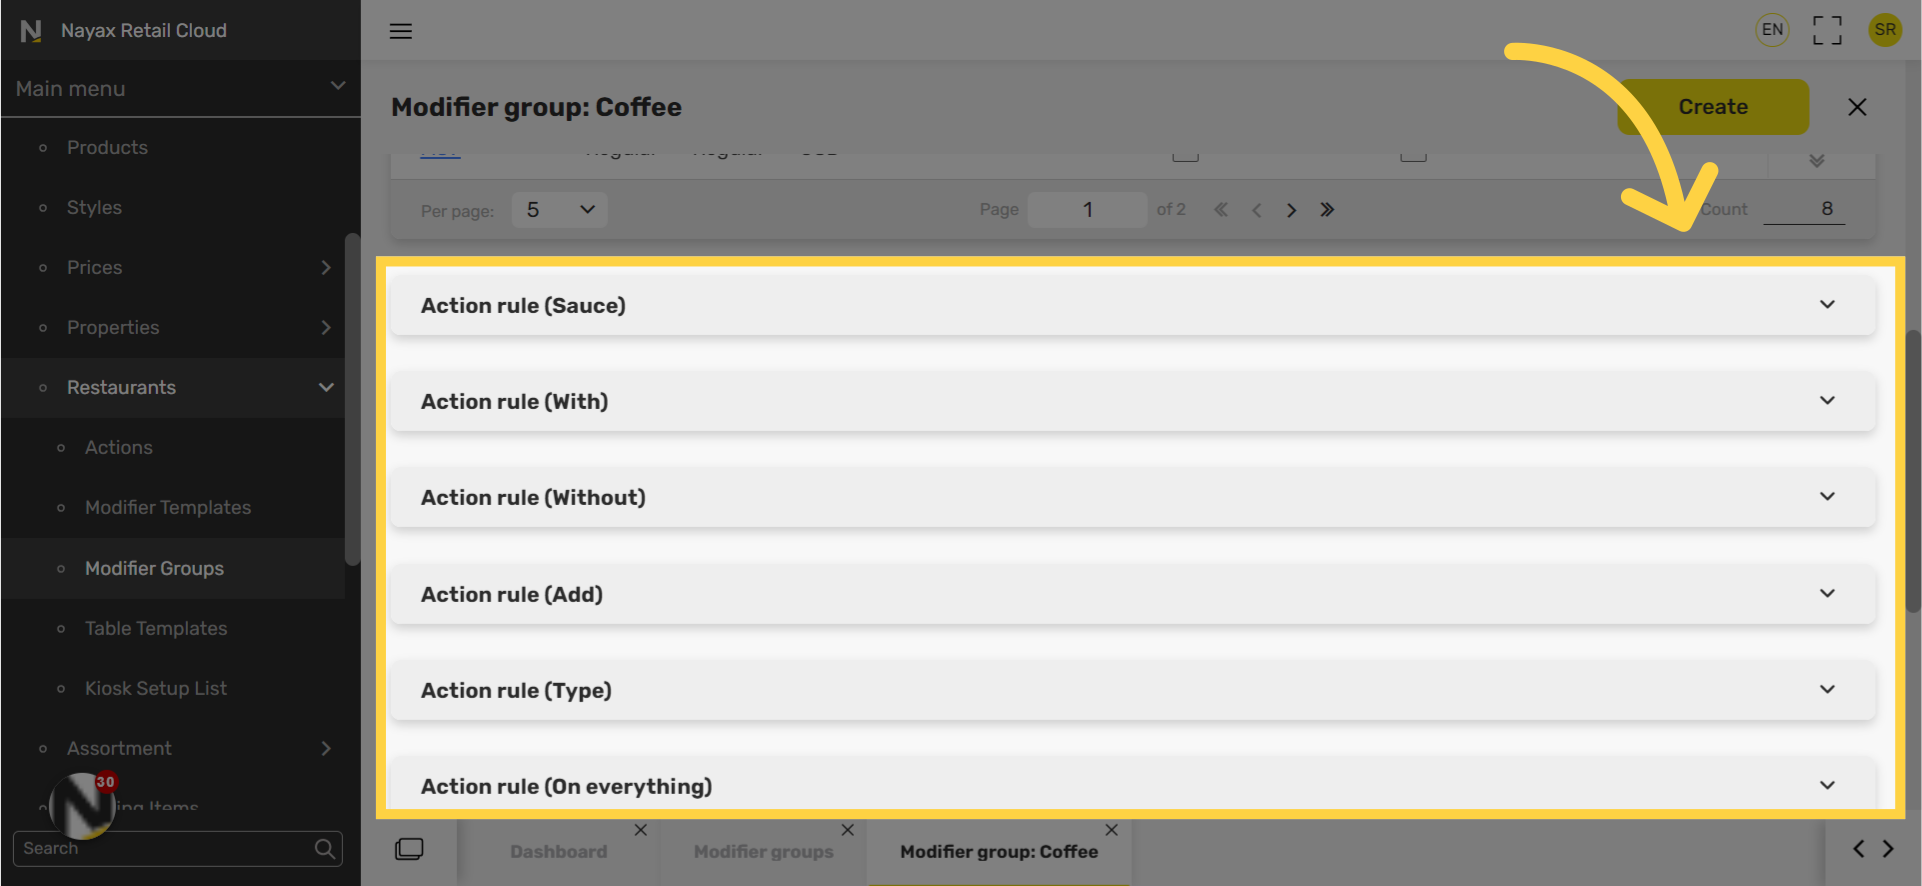Jump to last page double arrow
1922x886 pixels.
point(1327,210)
